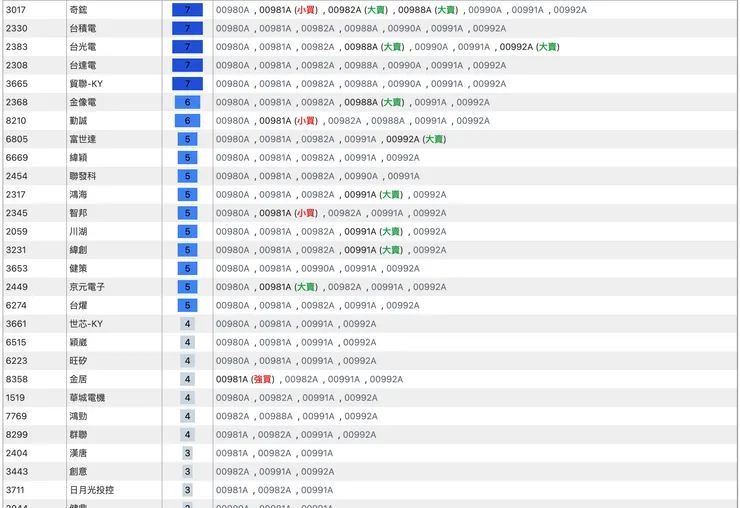This screenshot has width=740, height=508.
Task: Select the stock name 奇鋐
Action: [x=78, y=10]
